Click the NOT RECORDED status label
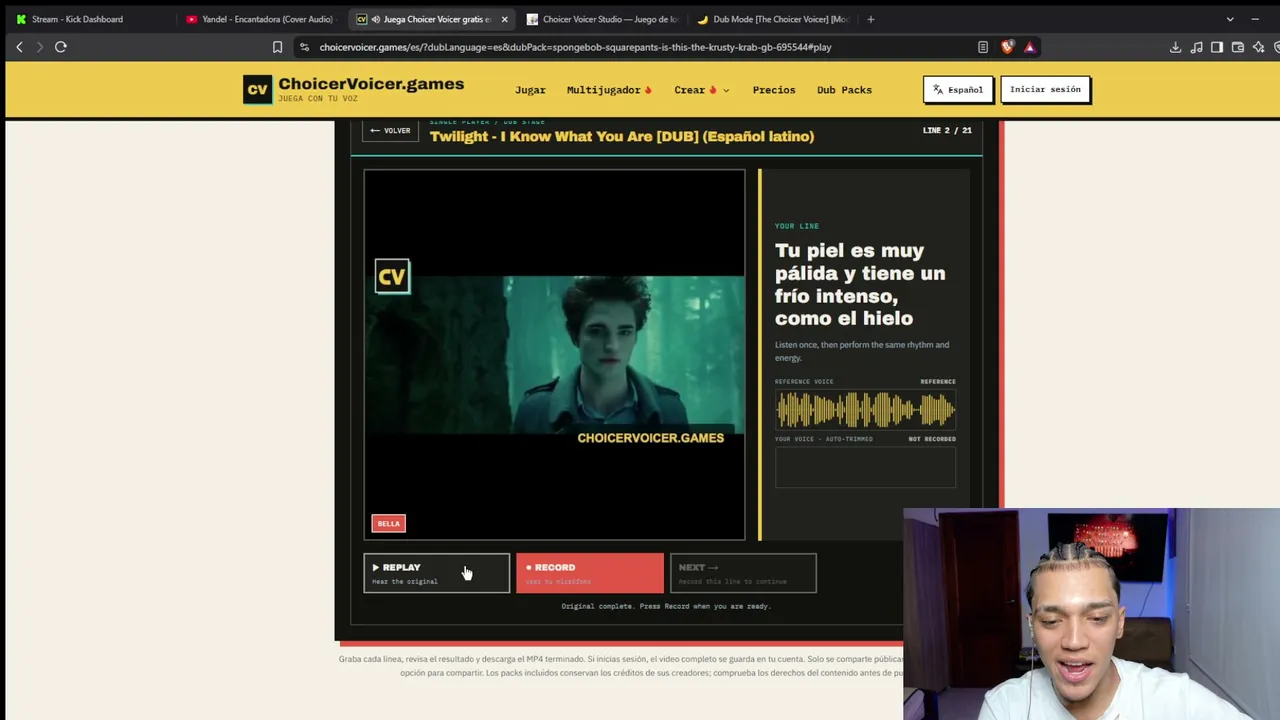 932,439
